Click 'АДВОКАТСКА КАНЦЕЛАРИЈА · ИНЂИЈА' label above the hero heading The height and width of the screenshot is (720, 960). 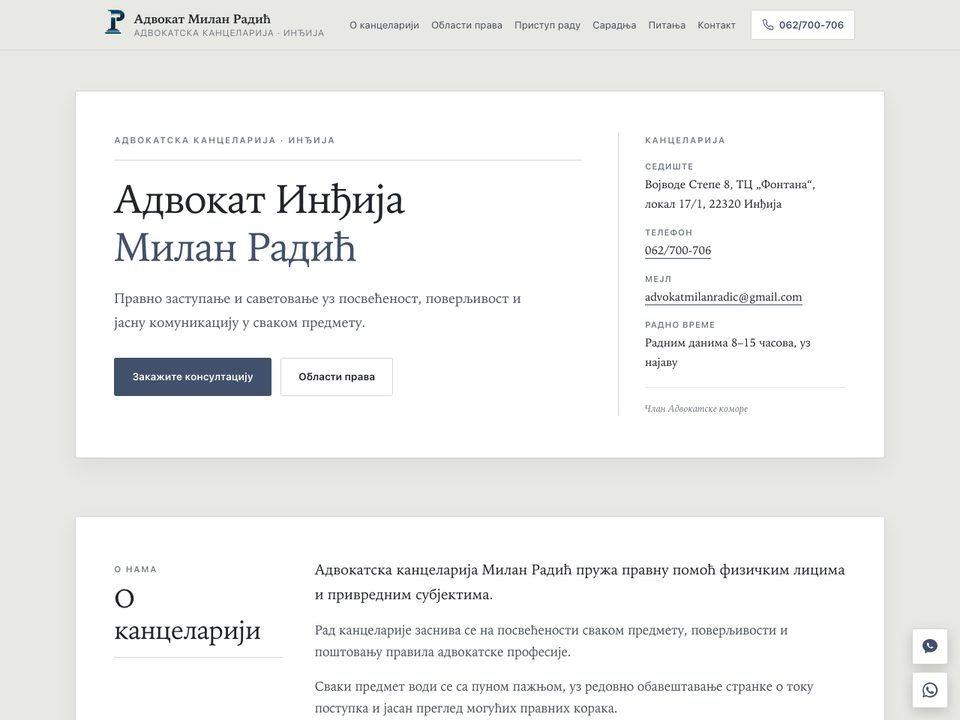click(225, 140)
